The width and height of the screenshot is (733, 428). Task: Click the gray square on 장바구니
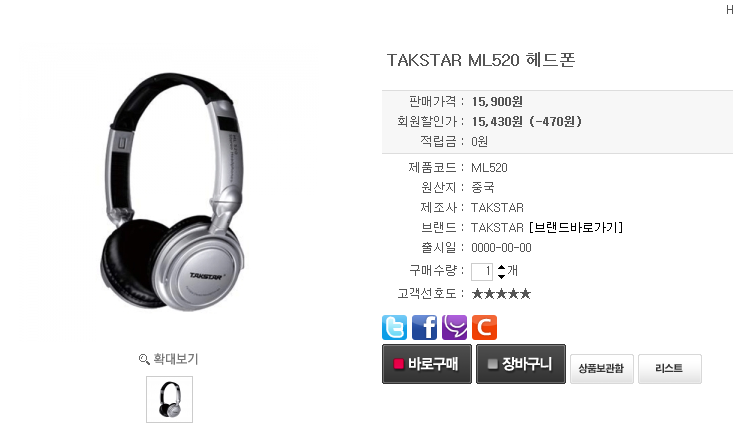click(492, 364)
